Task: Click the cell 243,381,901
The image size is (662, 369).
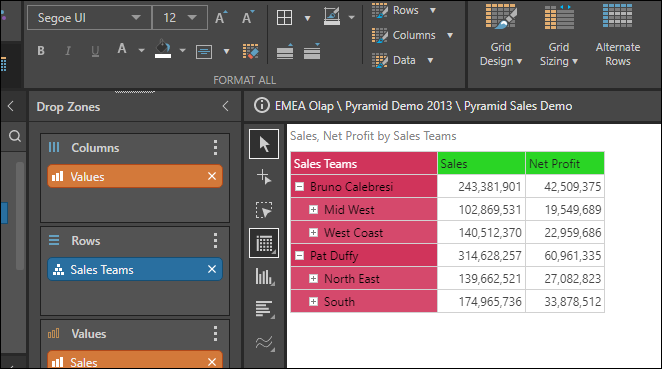Action: tap(481, 187)
